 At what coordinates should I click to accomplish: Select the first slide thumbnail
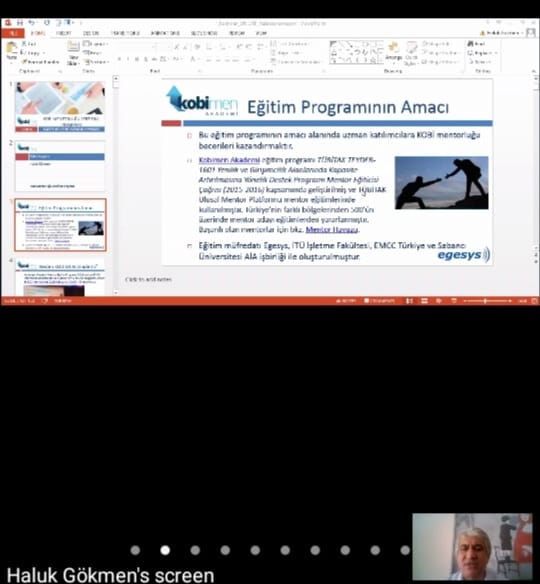[x=60, y=107]
